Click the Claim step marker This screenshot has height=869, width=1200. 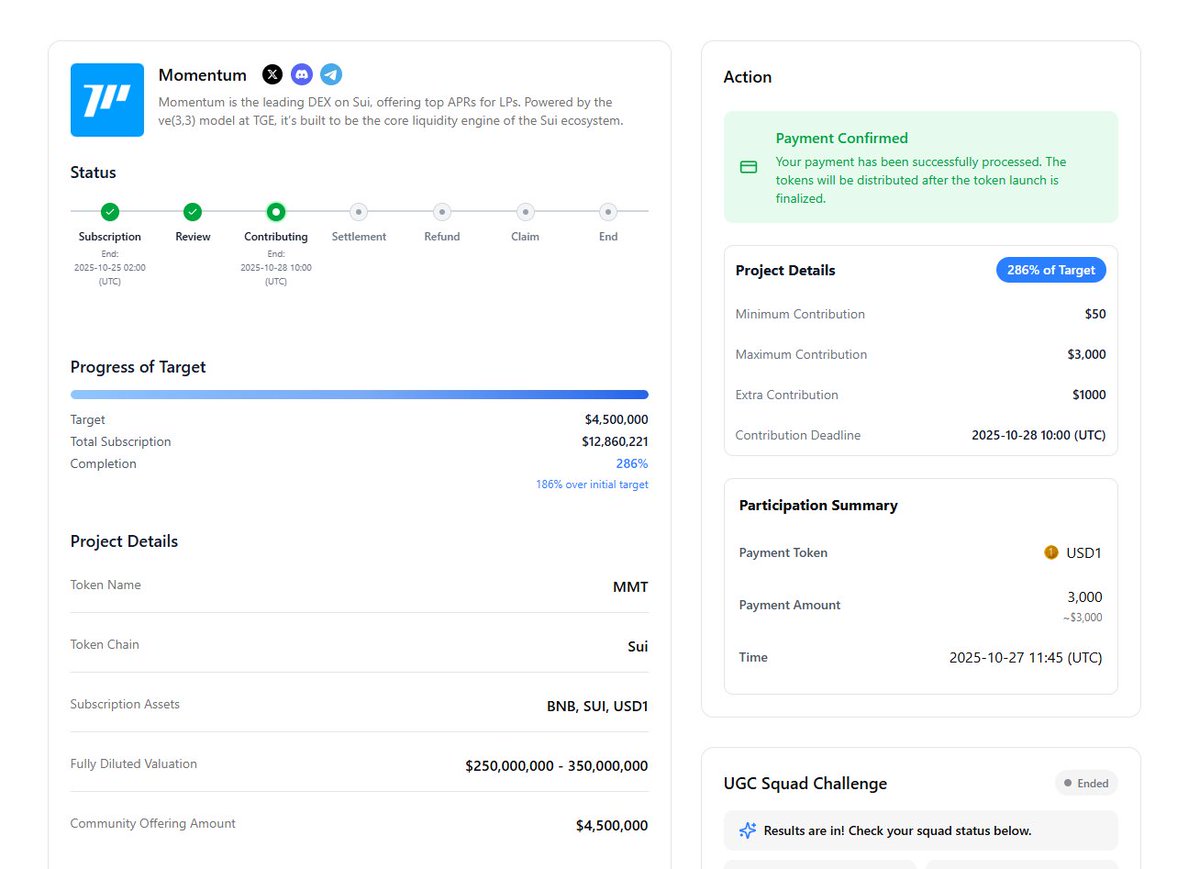[525, 212]
